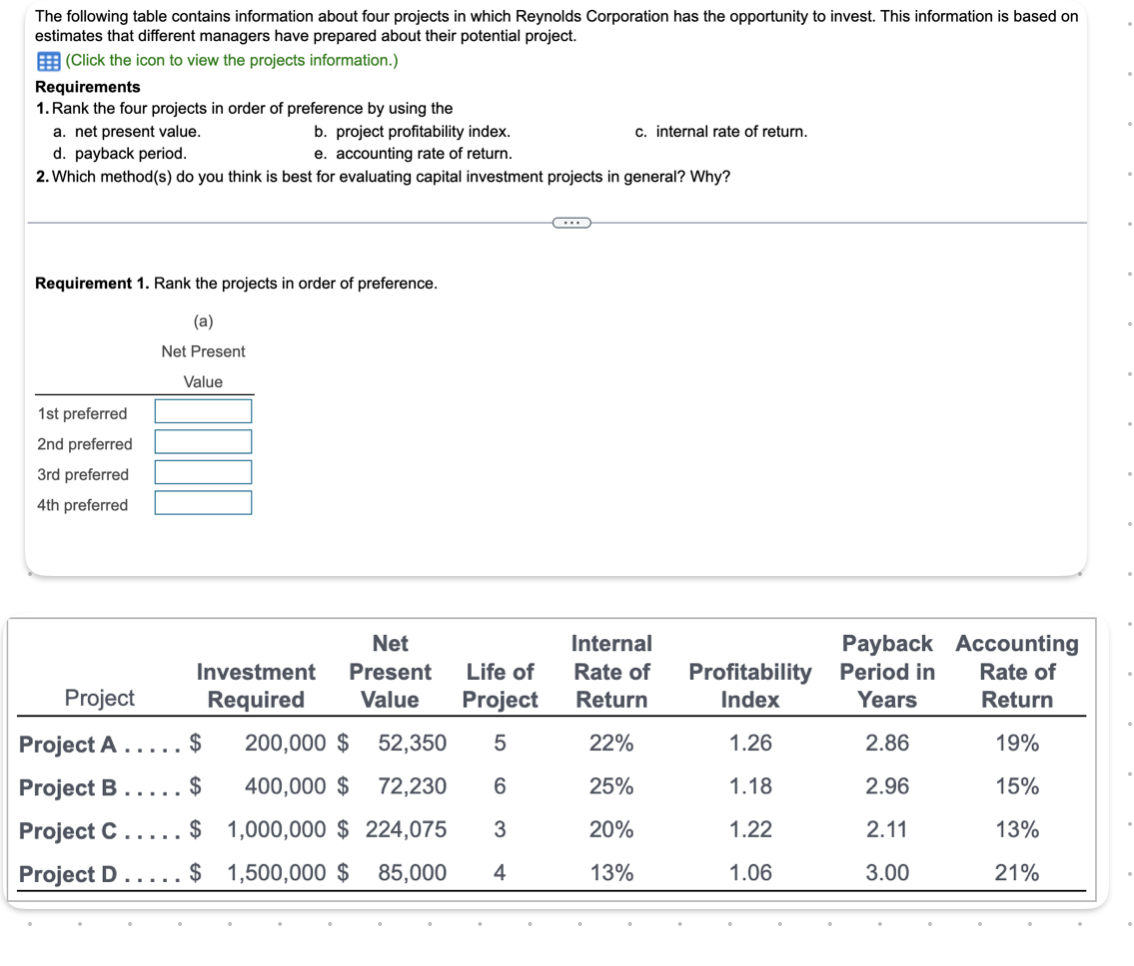Click the Payback Period in Years column header

click(888, 672)
